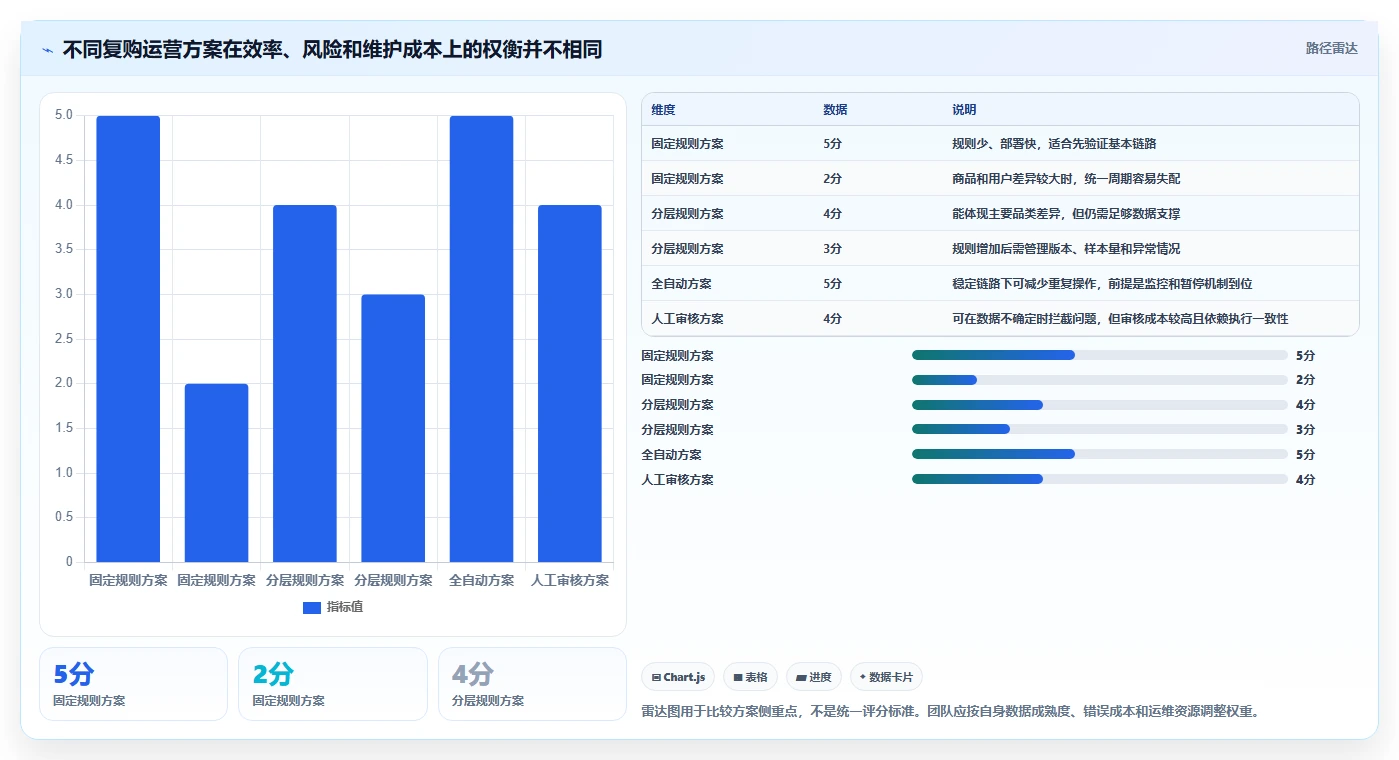Select the 维度 table column header
Viewport: 1399px width, 760px height.
pos(663,110)
